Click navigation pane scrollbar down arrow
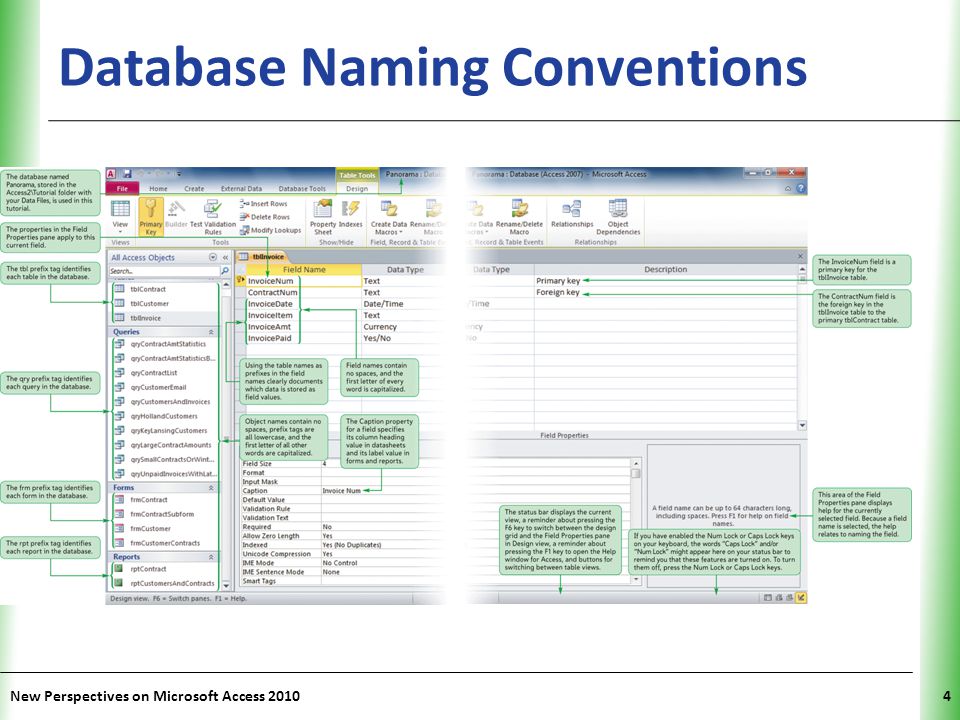The image size is (960, 720). pyautogui.click(x=226, y=585)
